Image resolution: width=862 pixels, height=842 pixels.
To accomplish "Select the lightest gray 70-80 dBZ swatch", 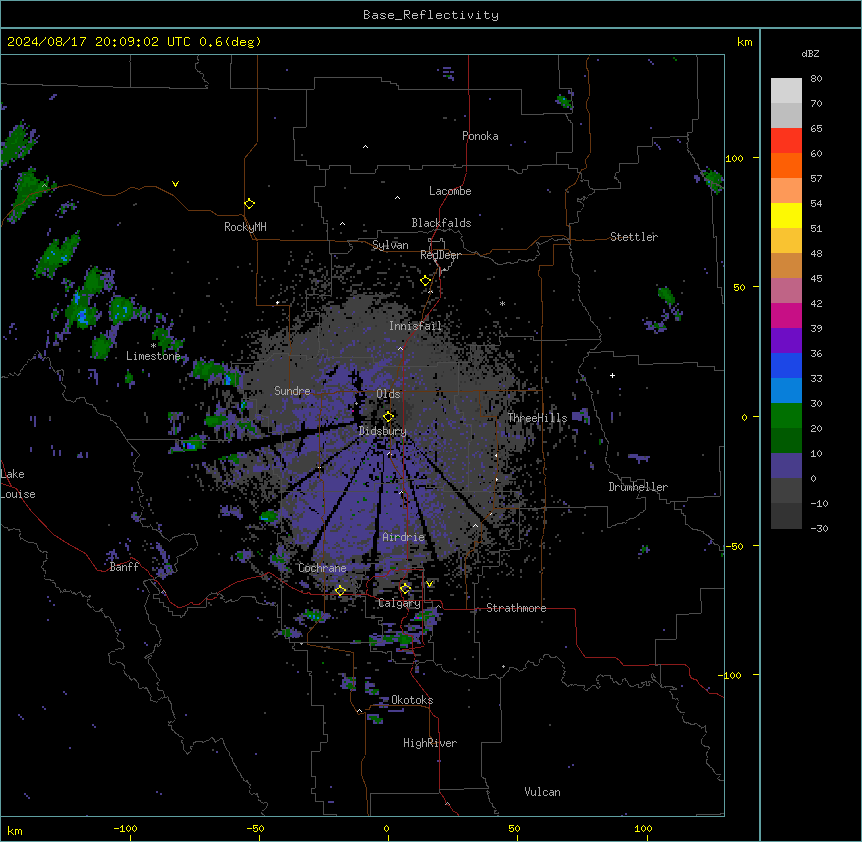I will [786, 90].
